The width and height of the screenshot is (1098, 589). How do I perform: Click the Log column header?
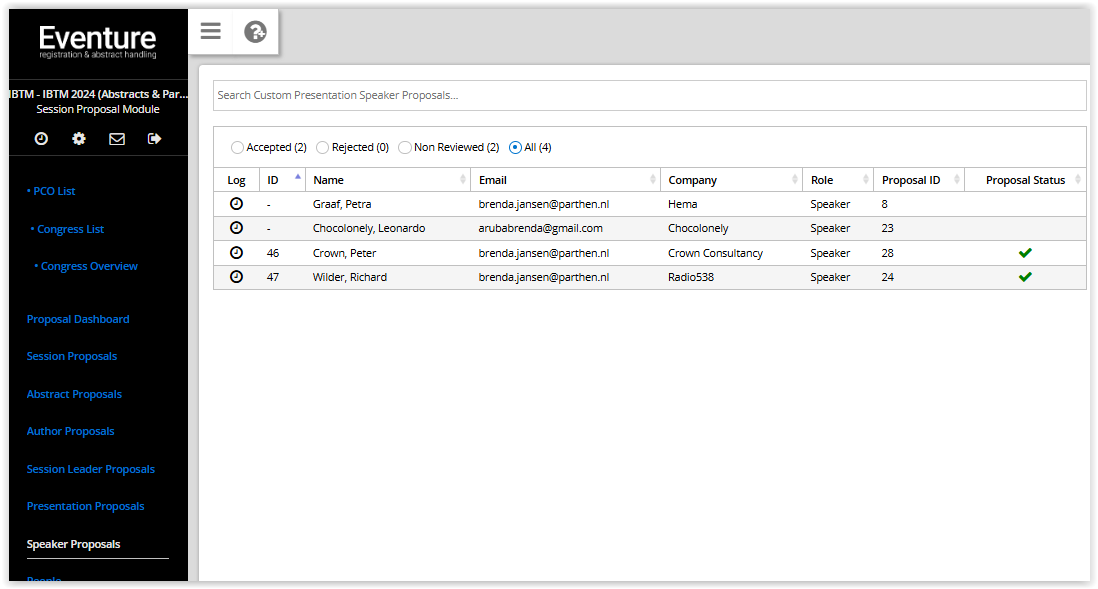coord(237,180)
